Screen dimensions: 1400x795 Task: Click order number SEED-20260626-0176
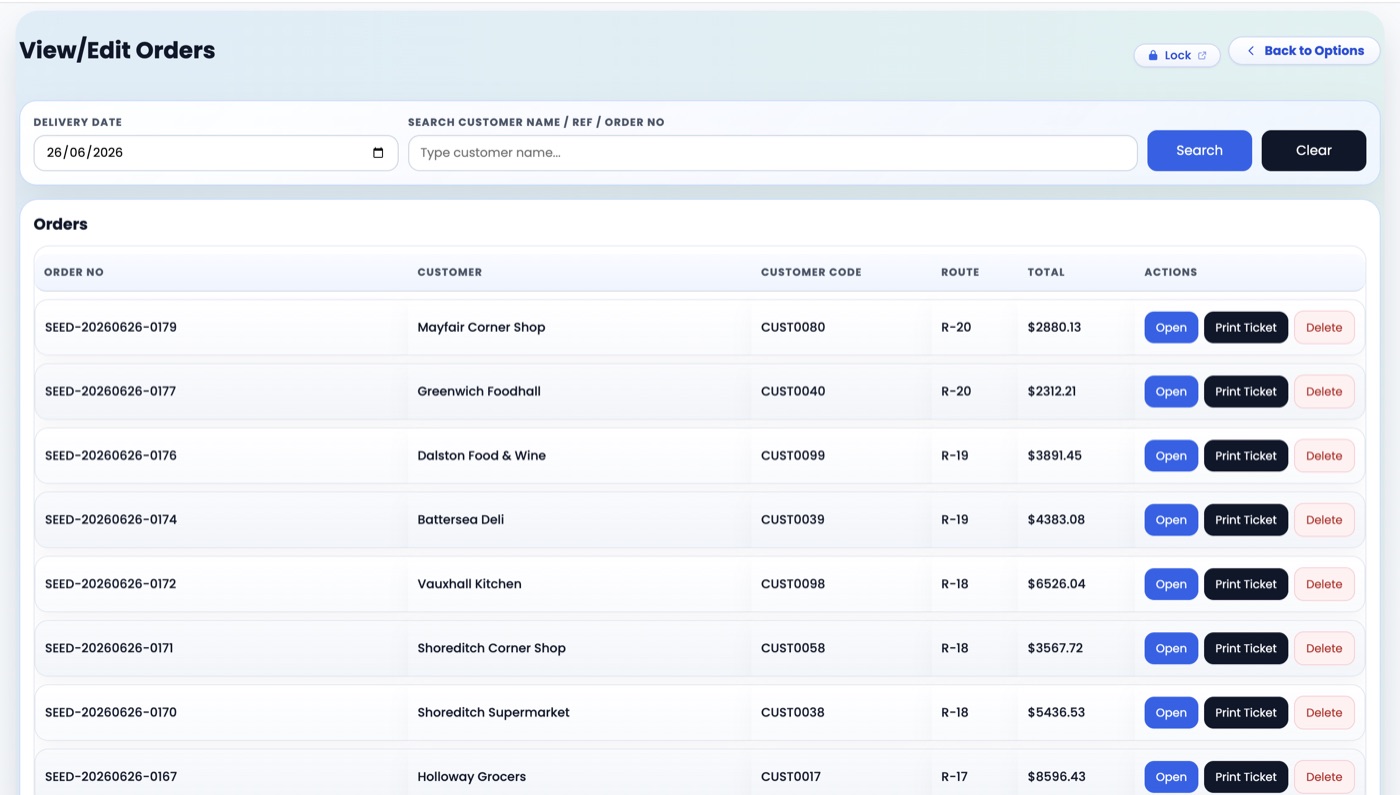(111, 455)
